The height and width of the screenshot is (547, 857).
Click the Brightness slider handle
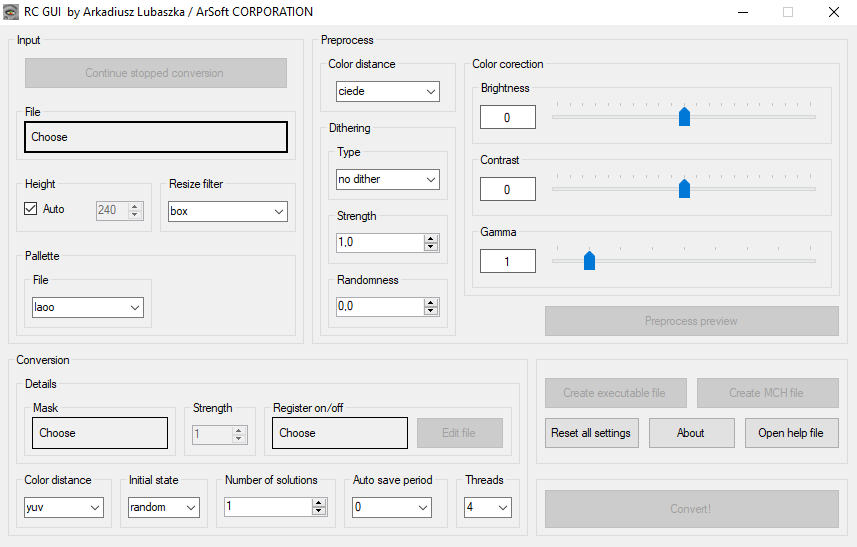pyautogui.click(x=684, y=117)
